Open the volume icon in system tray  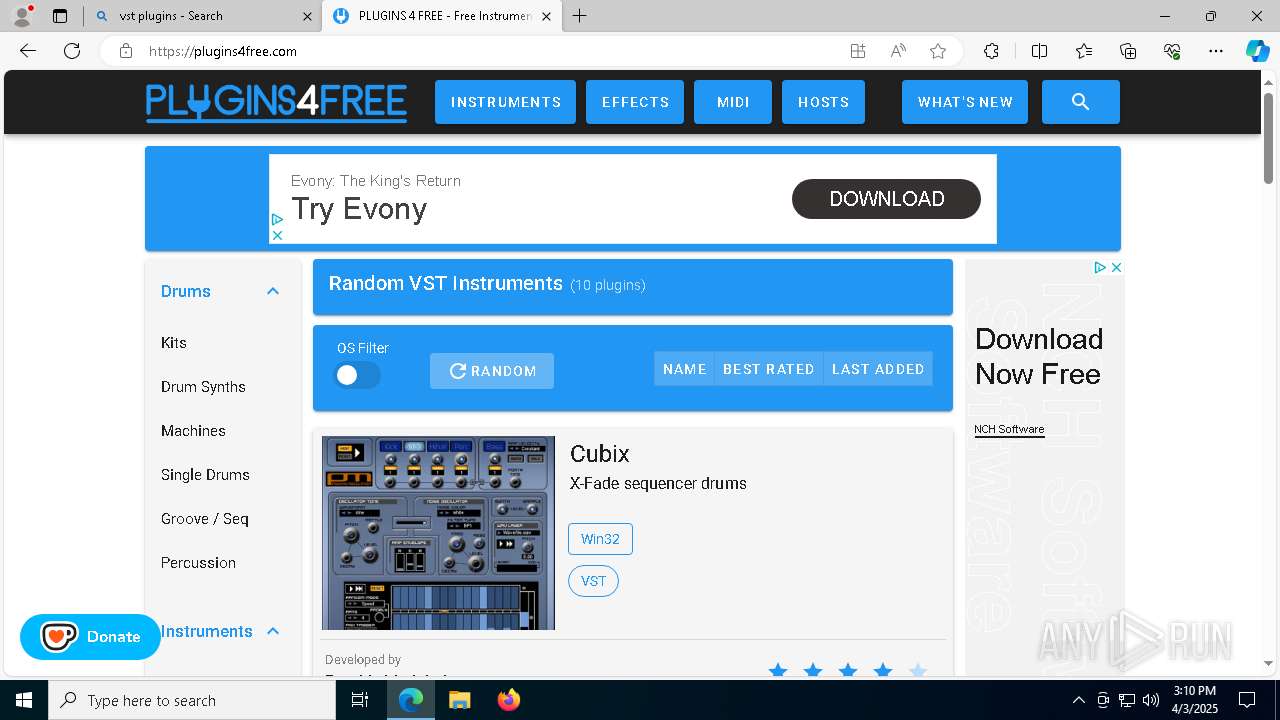(x=1151, y=700)
